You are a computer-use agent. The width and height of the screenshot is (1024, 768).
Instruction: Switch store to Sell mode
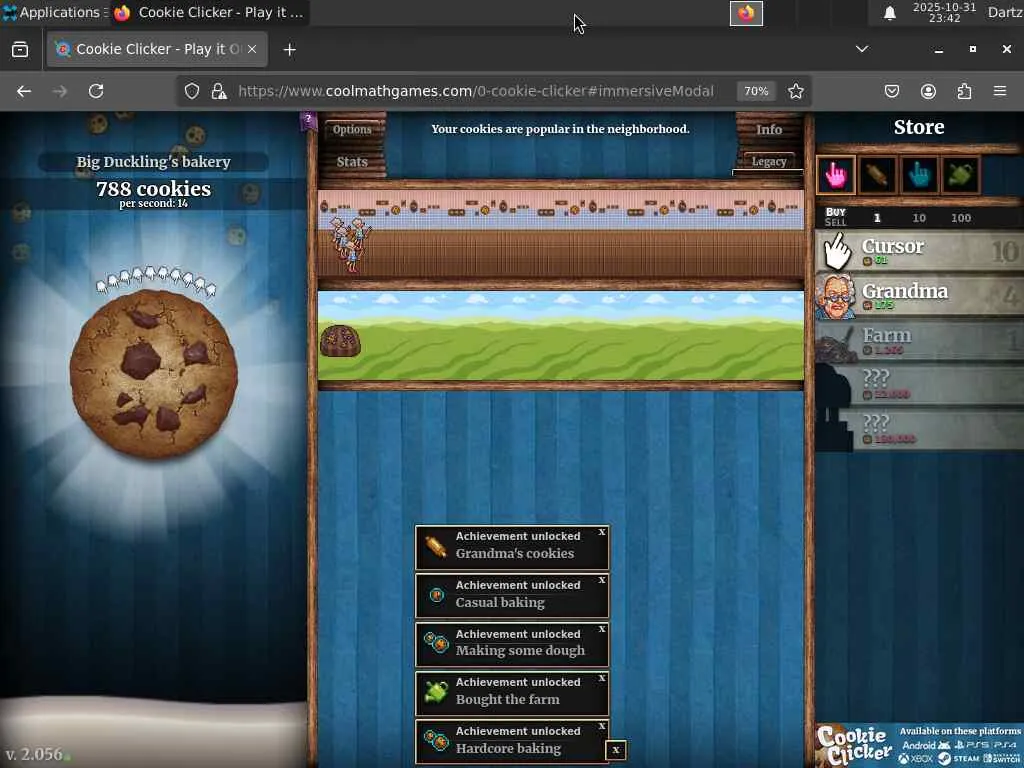[x=835, y=222]
